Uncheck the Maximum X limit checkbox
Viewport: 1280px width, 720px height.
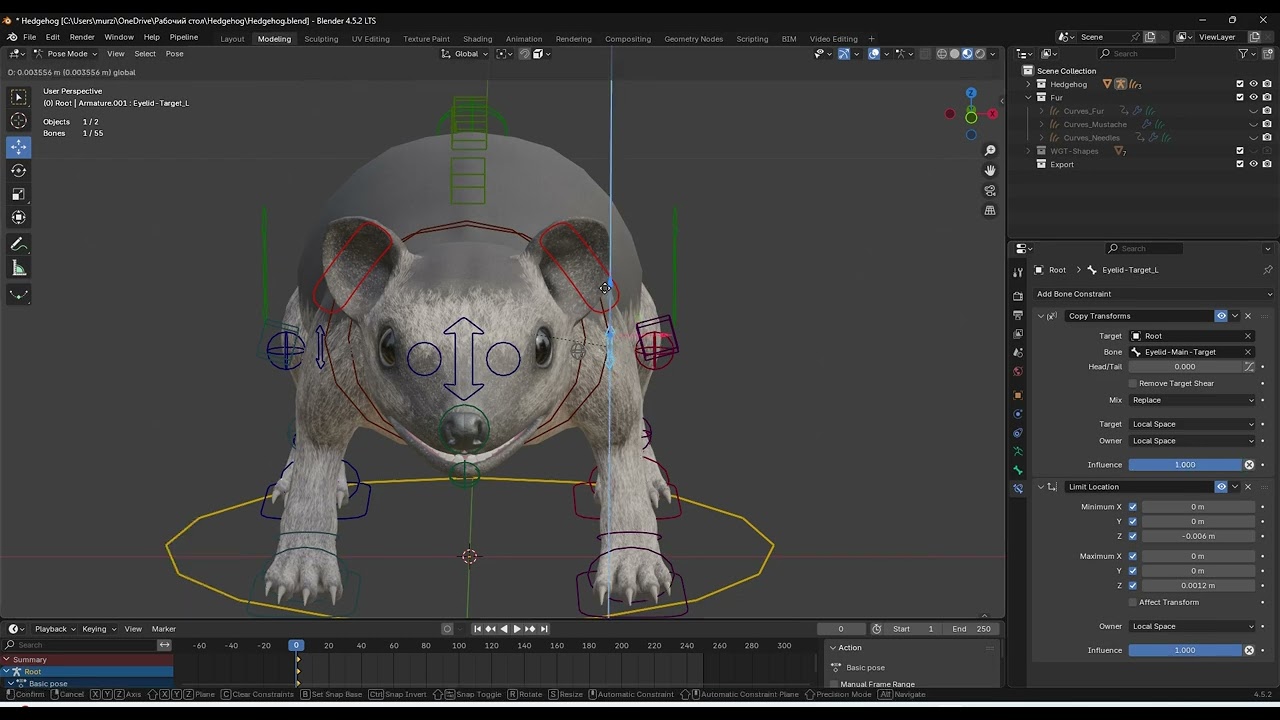tap(1133, 556)
